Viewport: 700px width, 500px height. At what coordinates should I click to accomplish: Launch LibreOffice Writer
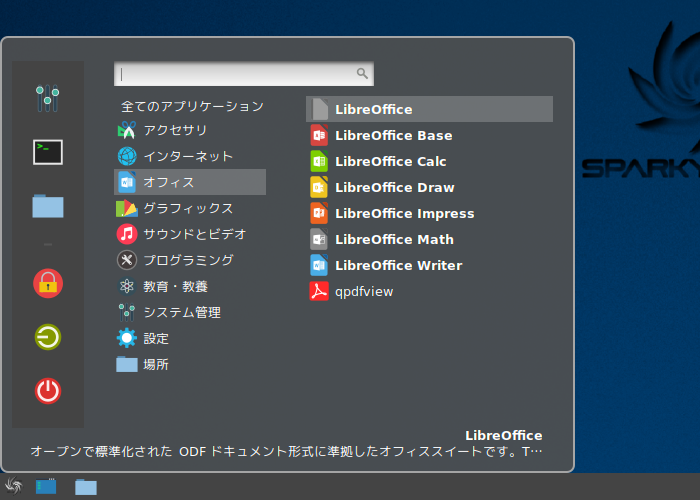(429, 265)
